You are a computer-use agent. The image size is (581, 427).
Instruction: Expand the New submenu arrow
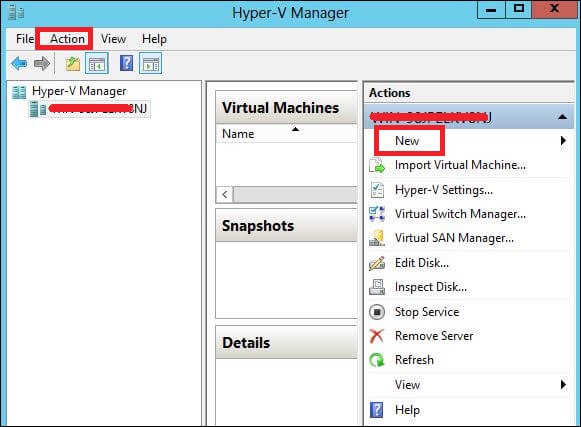tap(563, 141)
